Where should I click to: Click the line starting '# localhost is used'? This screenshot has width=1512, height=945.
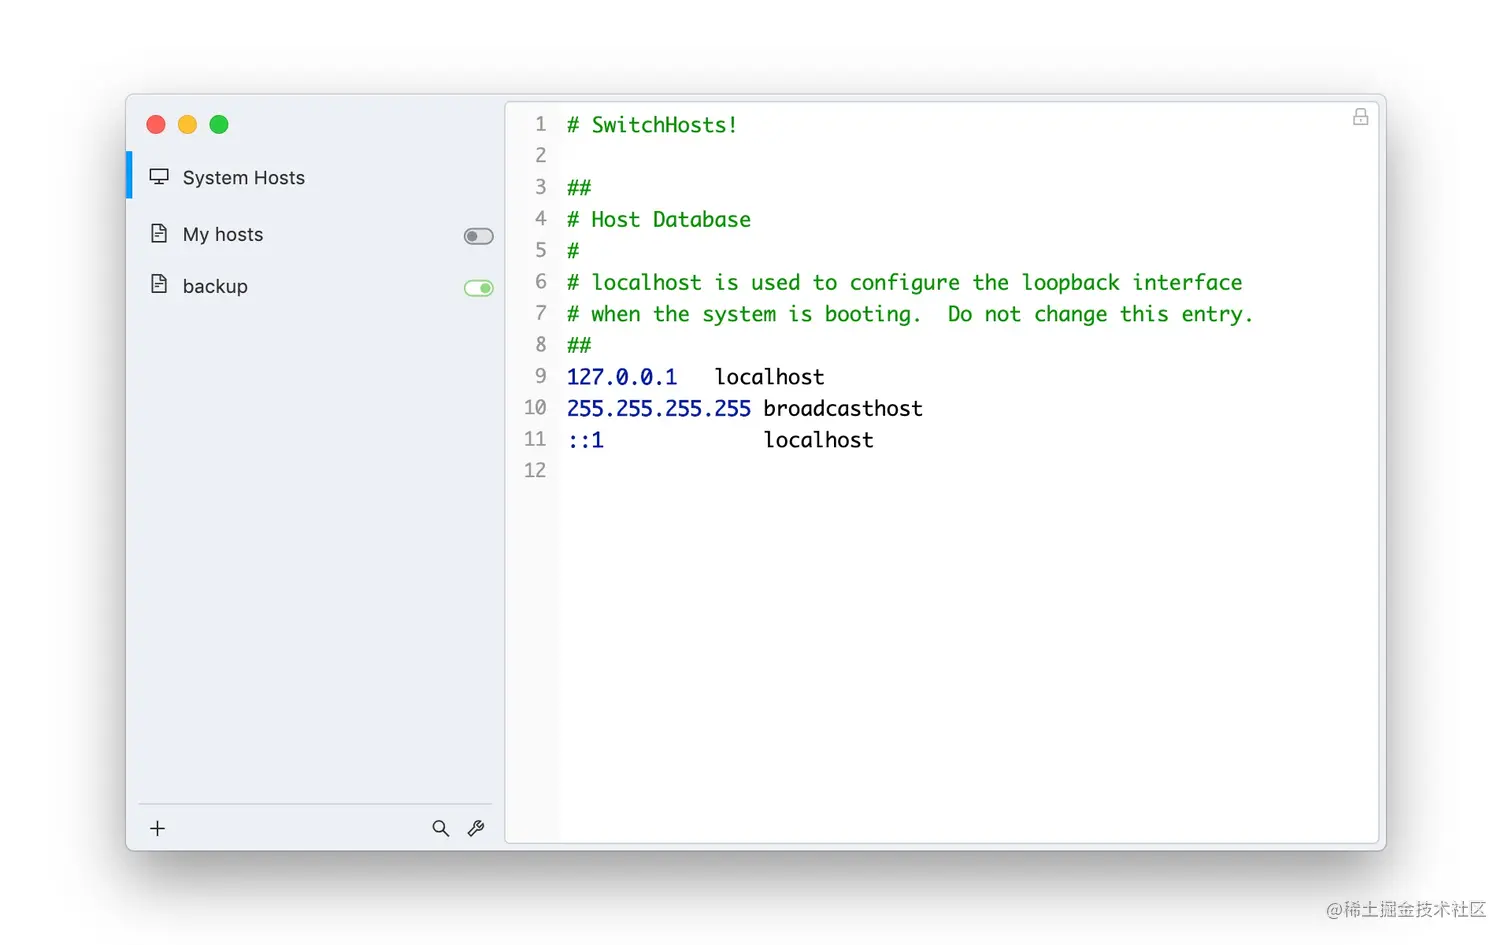(x=904, y=282)
